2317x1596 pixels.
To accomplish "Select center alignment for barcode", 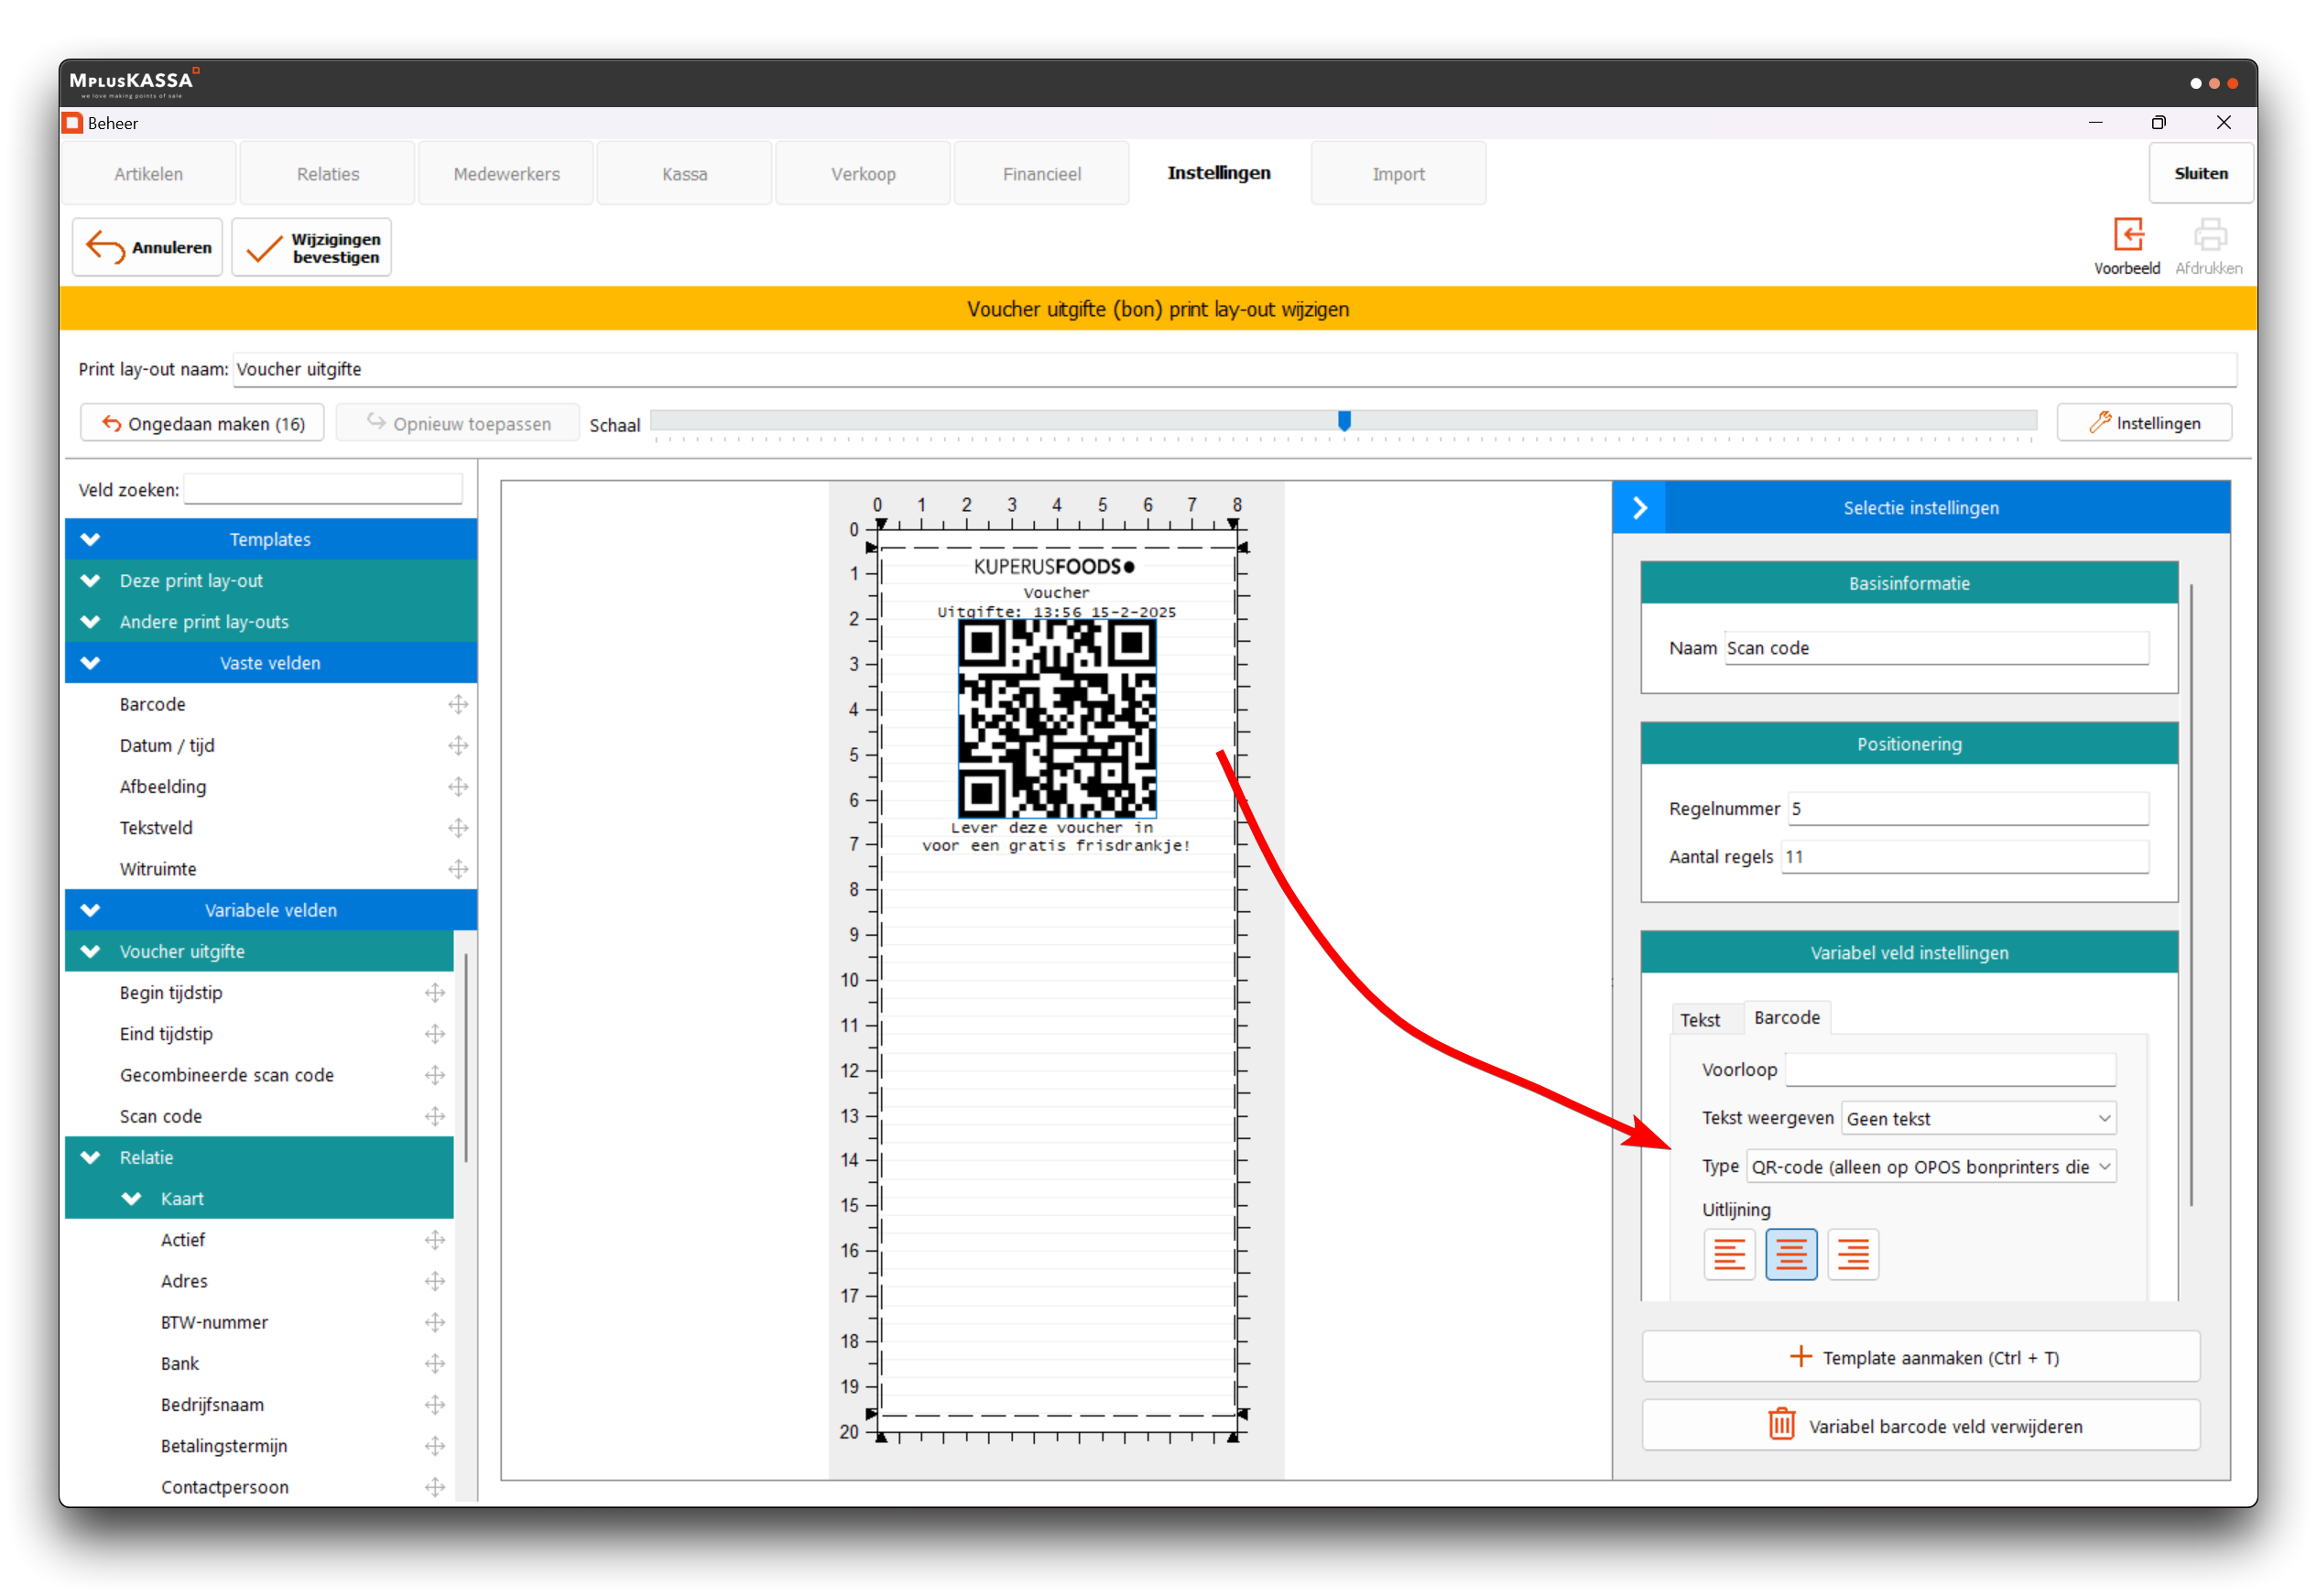I will [1791, 1254].
